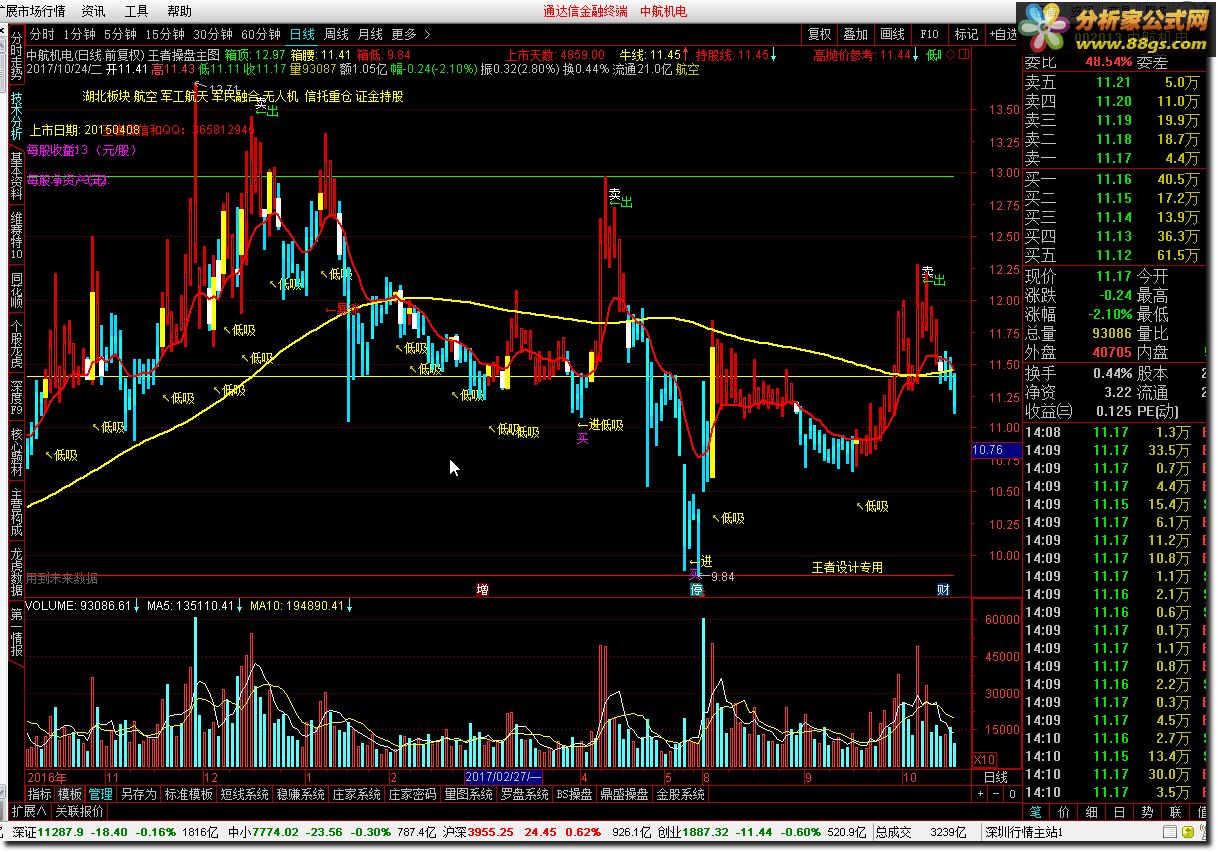Image resolution: width=1218 pixels, height=852 pixels.
Task: Select the 细 tab in tick panel
Action: pyautogui.click(x=1091, y=812)
